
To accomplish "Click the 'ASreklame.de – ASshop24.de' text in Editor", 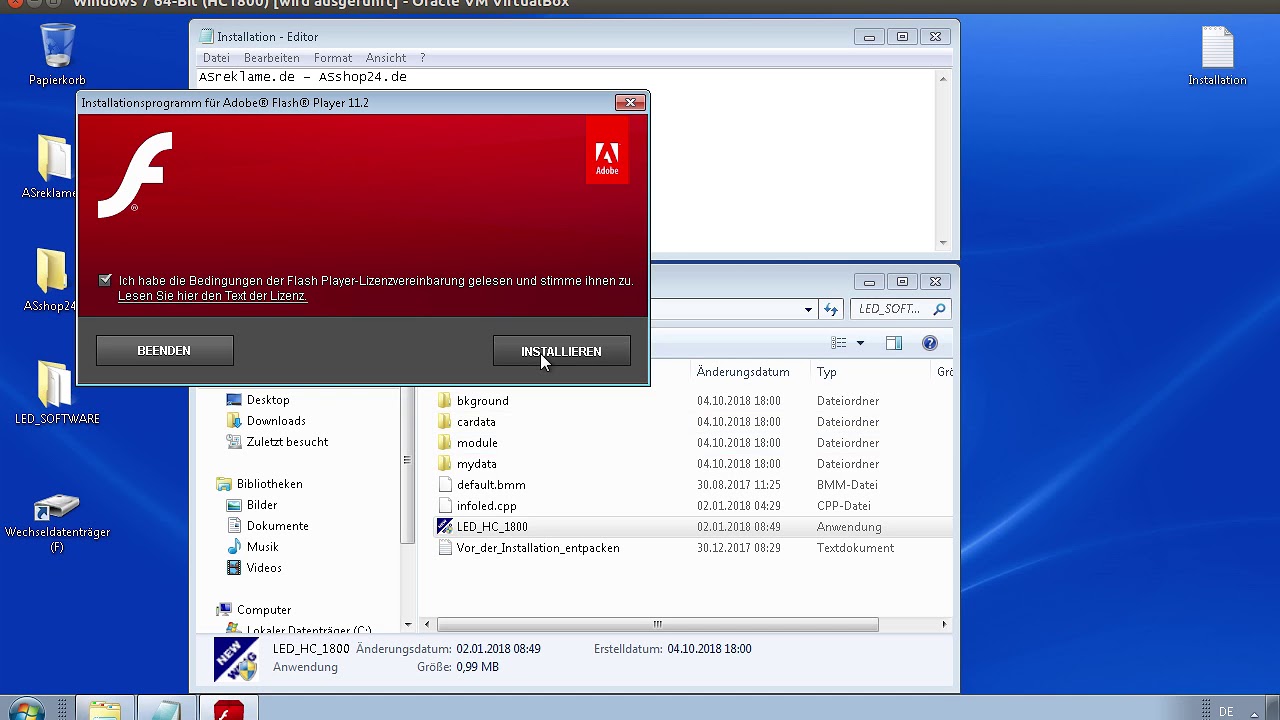I will click(x=303, y=77).
